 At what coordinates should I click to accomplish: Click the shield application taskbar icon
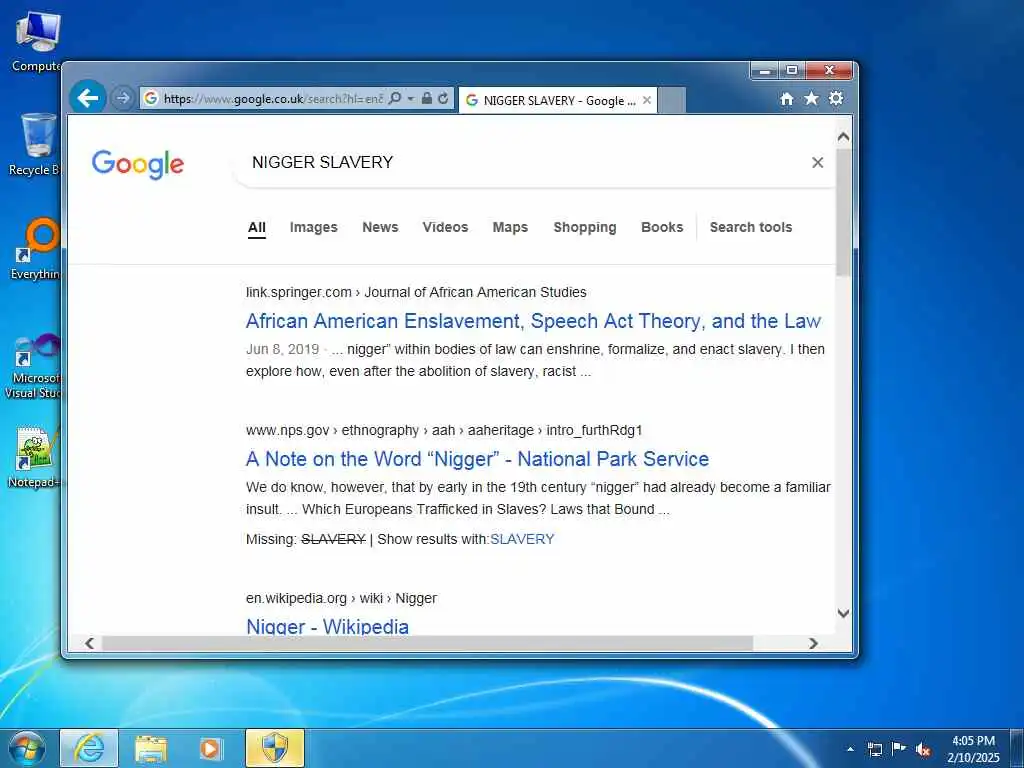tap(275, 748)
